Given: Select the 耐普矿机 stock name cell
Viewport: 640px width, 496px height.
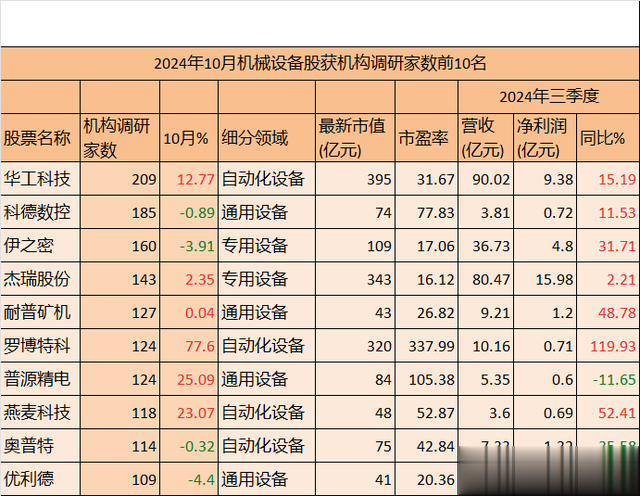Looking at the screenshot, I should pos(40,313).
